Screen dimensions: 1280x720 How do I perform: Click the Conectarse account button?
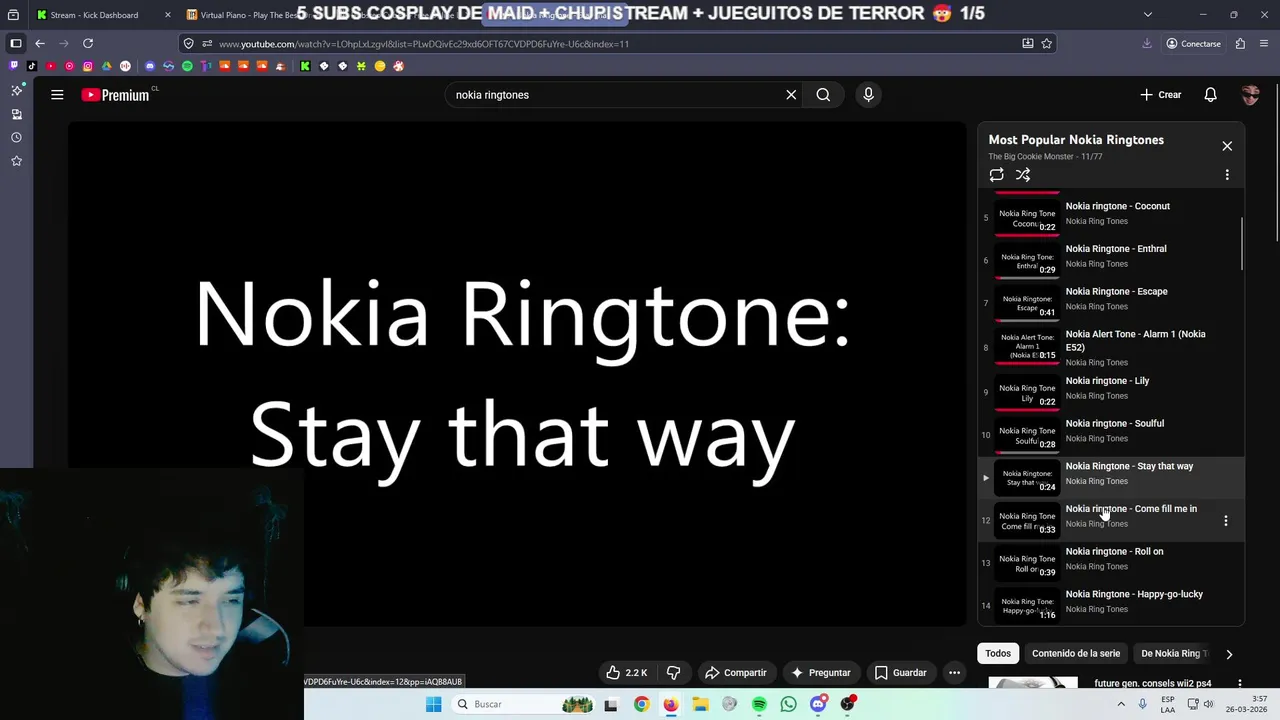point(1194,44)
